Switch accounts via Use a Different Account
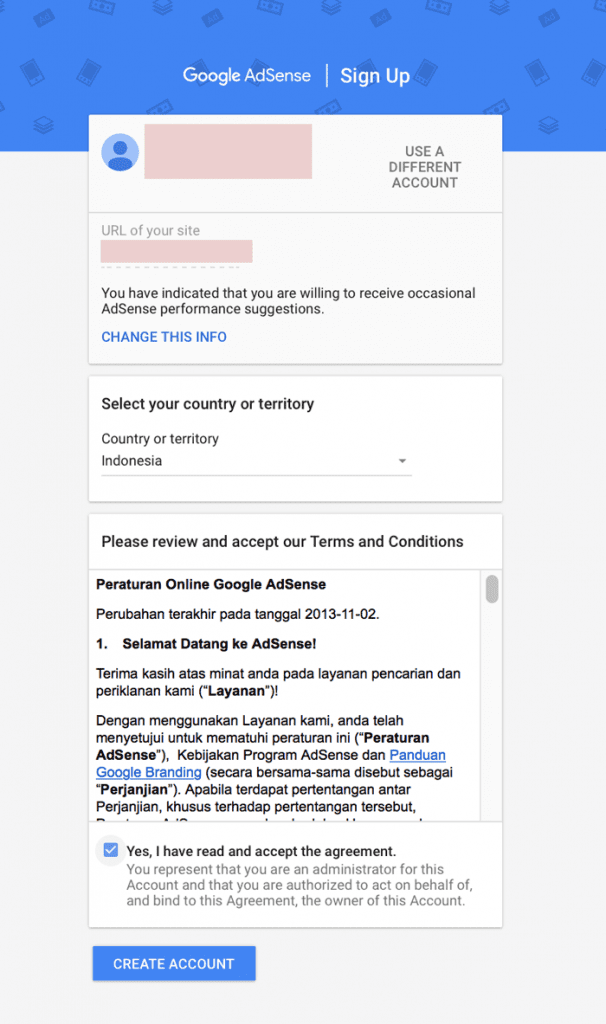This screenshot has height=1024, width=606. point(425,167)
